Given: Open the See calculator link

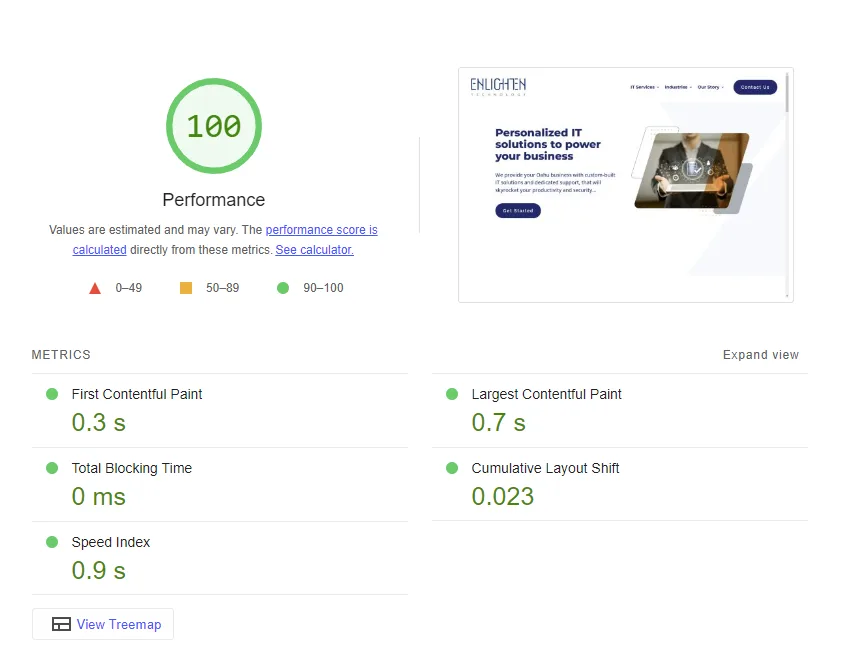Looking at the screenshot, I should pyautogui.click(x=315, y=250).
